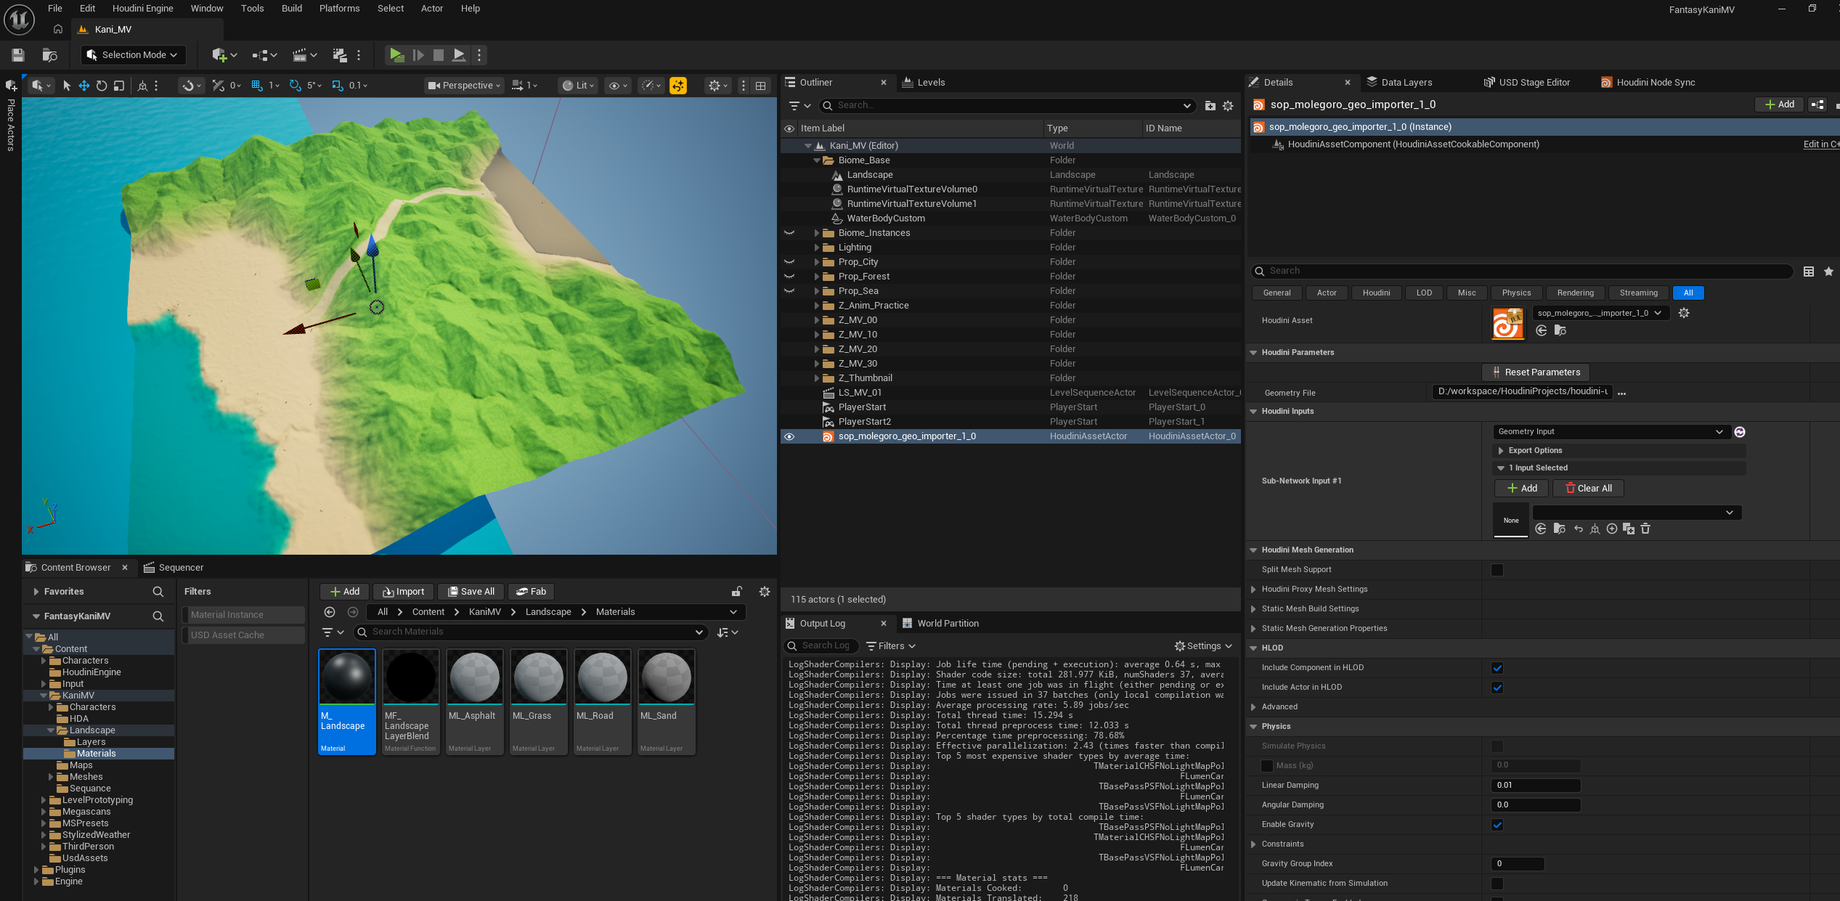This screenshot has width=1840, height=901.
Task: Click the orange highlighted viewport toolbar icon
Action: [x=678, y=86]
